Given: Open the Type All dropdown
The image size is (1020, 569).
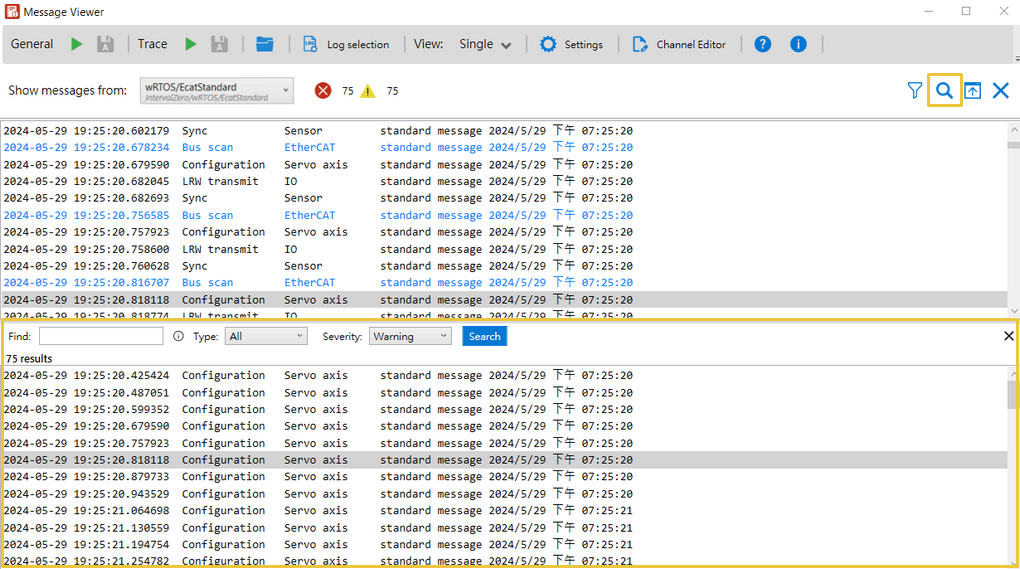Looking at the screenshot, I should [265, 336].
